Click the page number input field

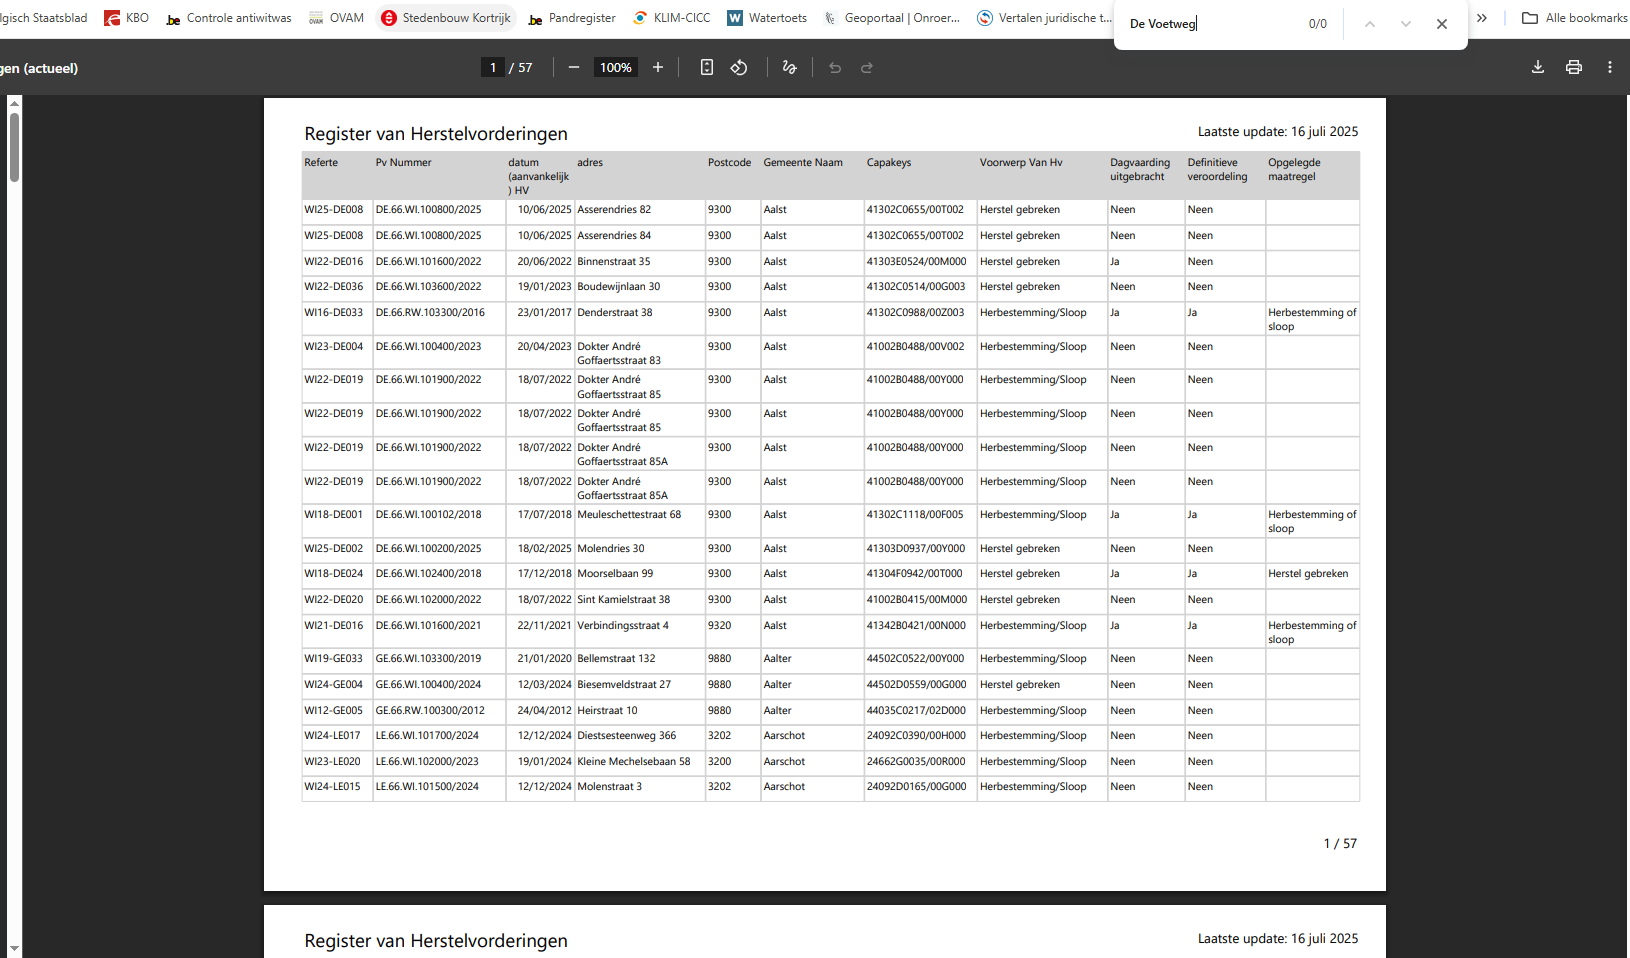click(493, 68)
